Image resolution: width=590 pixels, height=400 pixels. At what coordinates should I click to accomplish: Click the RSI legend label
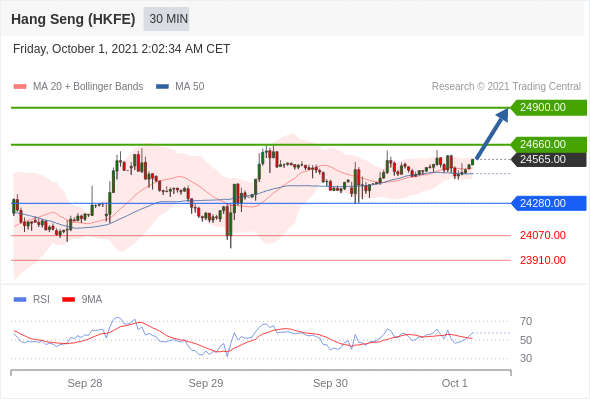point(41,300)
